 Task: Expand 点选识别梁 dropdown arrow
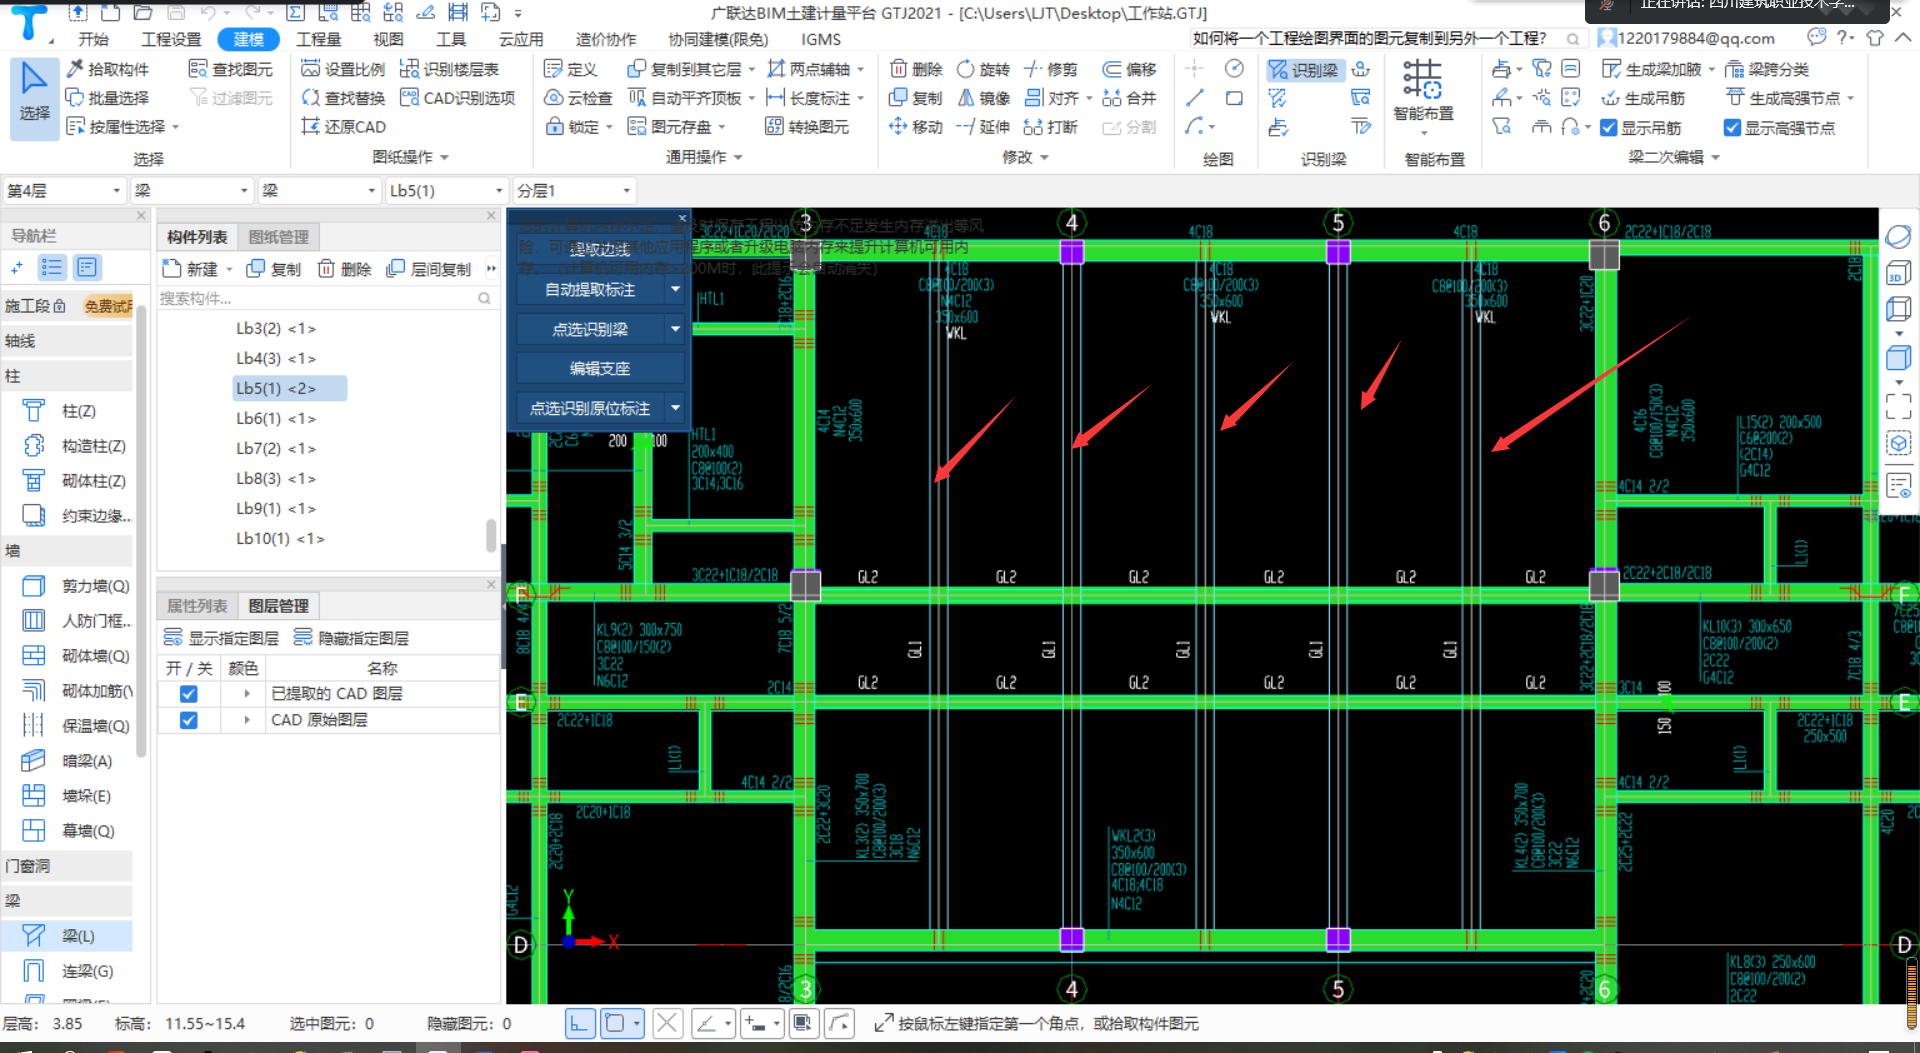[x=675, y=328]
